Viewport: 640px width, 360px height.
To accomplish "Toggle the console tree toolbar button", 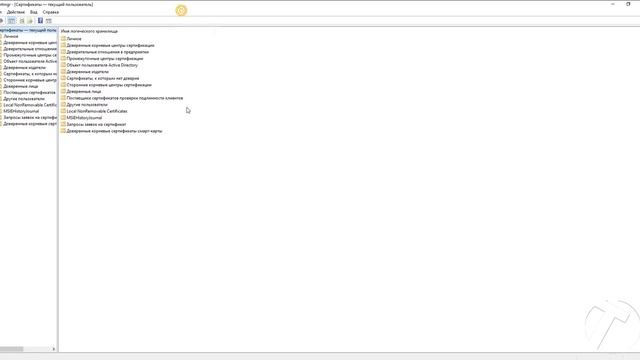I will (x=11, y=20).
